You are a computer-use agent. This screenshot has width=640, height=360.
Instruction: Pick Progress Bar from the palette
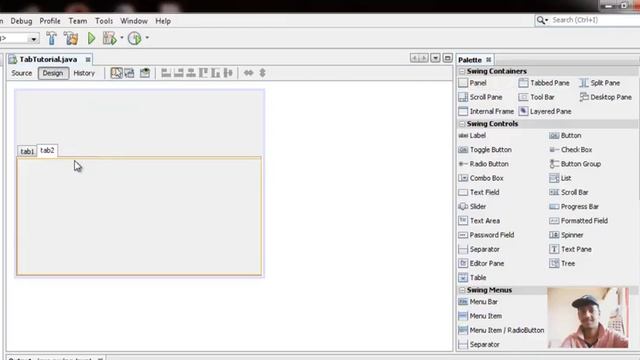pos(574,207)
